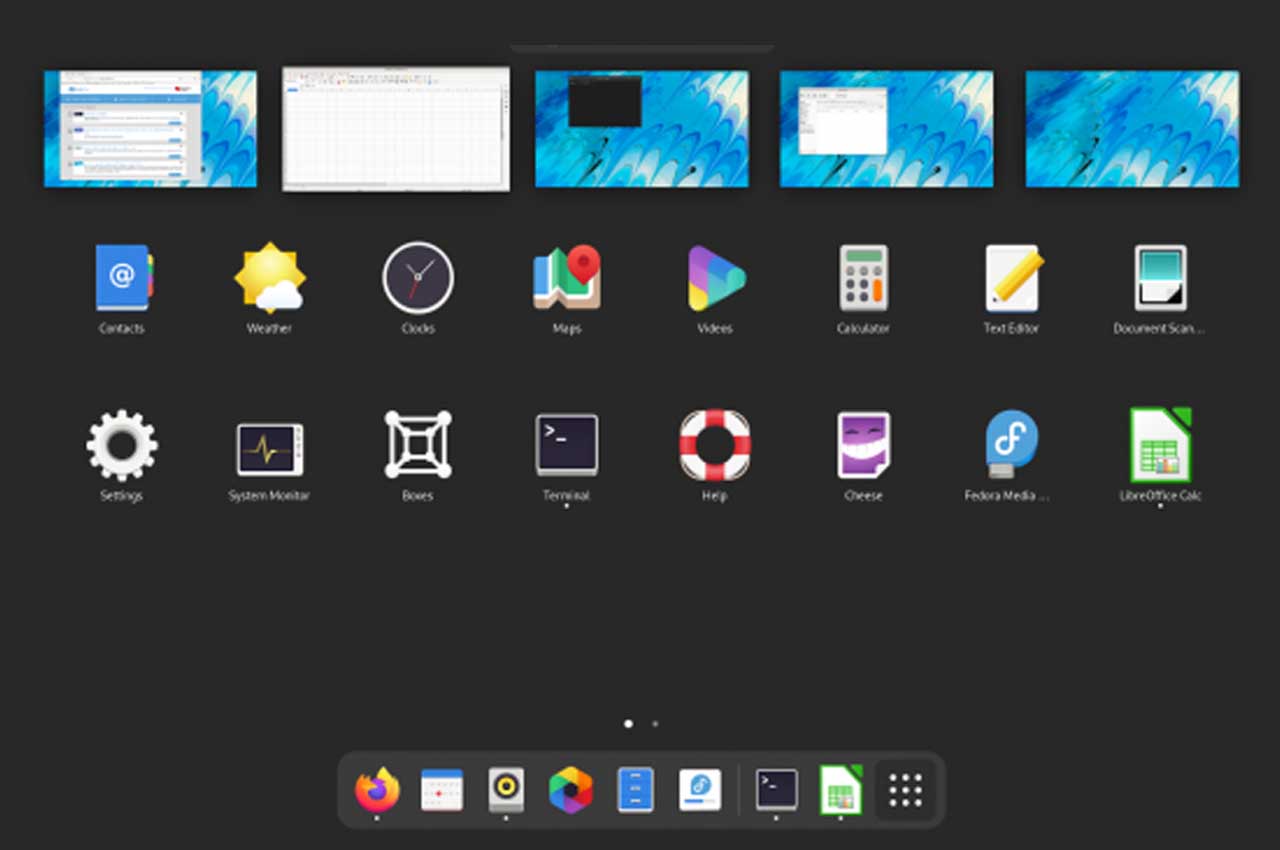Launch the Weather app
This screenshot has width=1280, height=850.
(x=269, y=278)
